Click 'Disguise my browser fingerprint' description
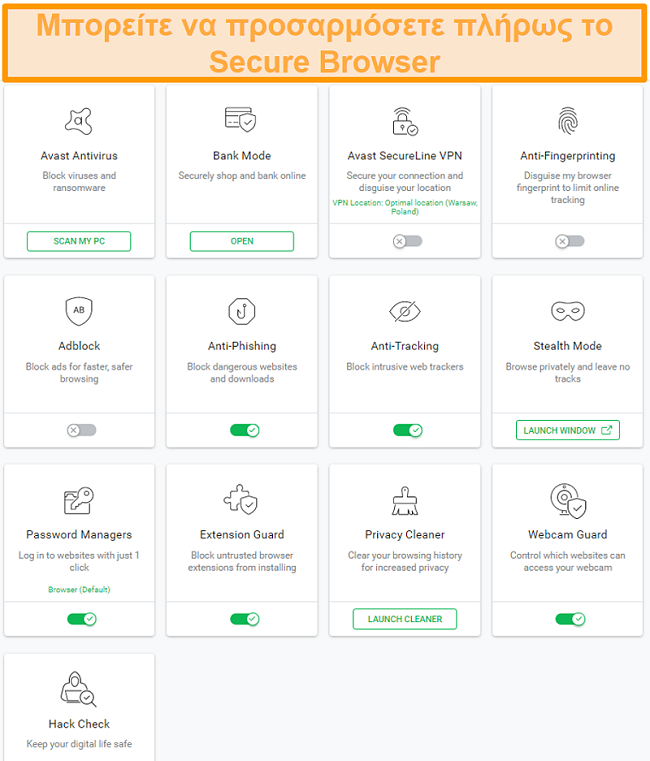This screenshot has height=761, width=650. pyautogui.click(x=567, y=188)
